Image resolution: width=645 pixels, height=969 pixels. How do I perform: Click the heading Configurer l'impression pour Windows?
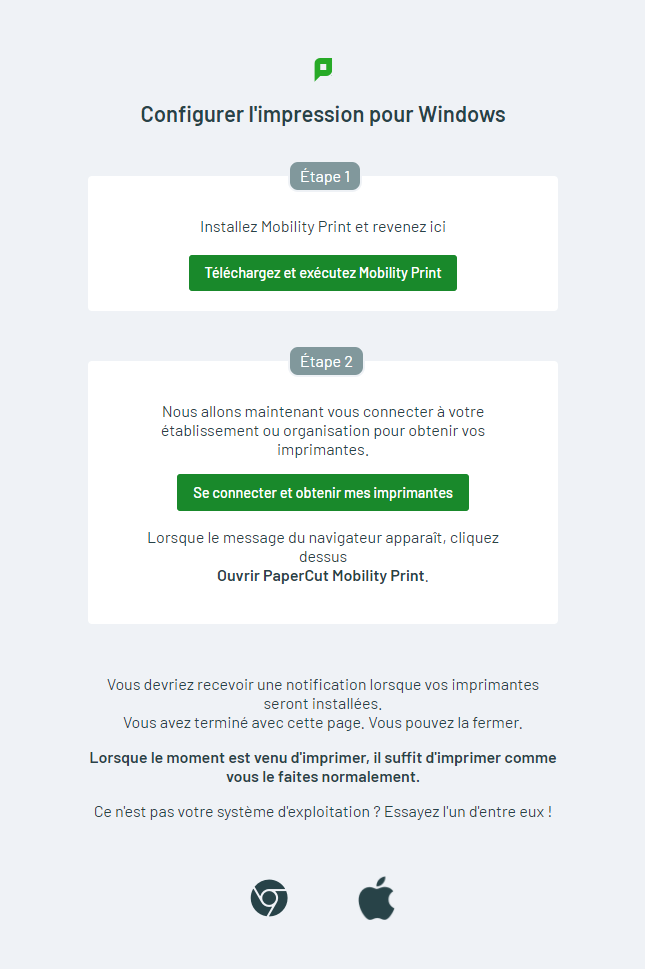[323, 114]
